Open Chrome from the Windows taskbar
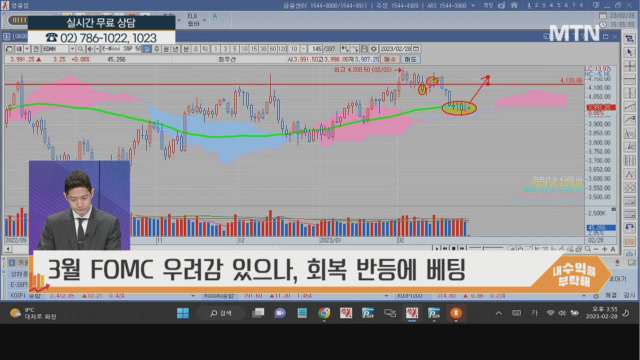 tap(324, 313)
